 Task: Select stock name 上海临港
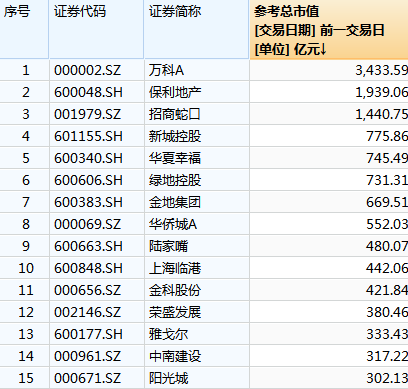tap(175, 268)
